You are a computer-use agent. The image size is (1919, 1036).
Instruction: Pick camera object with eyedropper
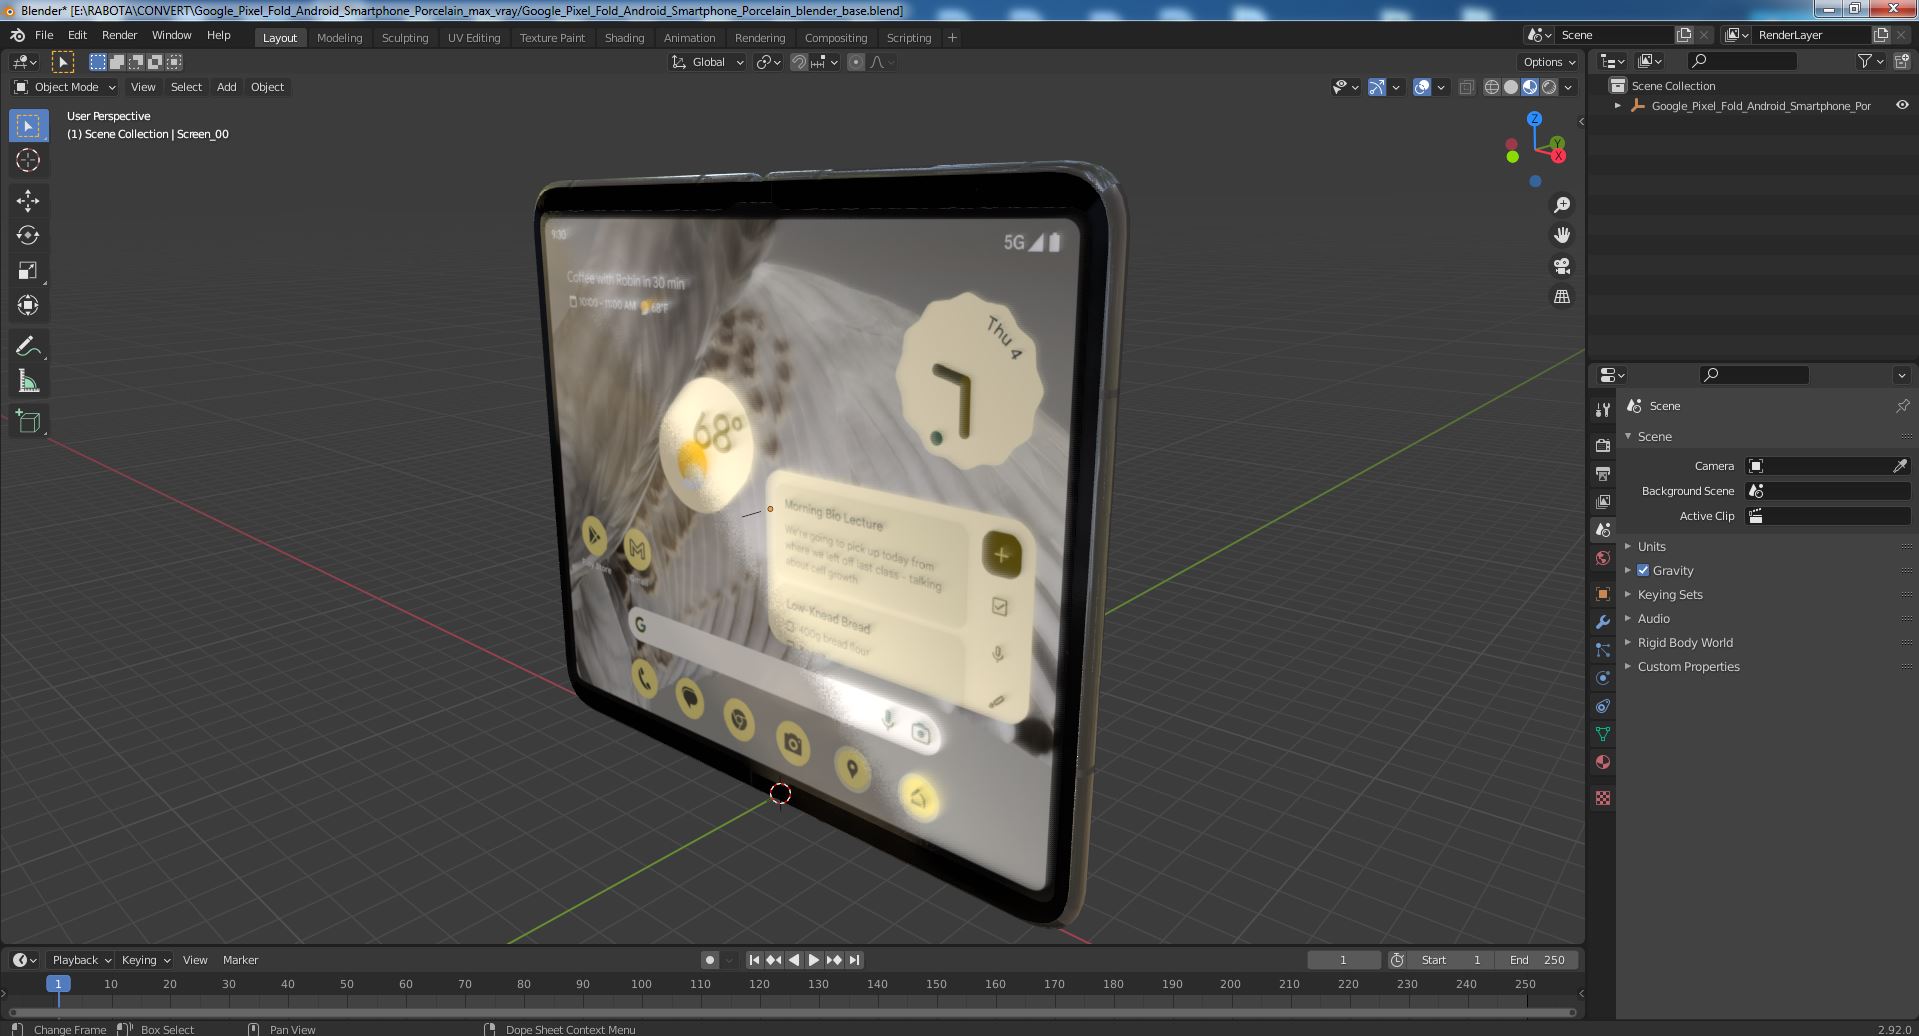coord(1900,466)
